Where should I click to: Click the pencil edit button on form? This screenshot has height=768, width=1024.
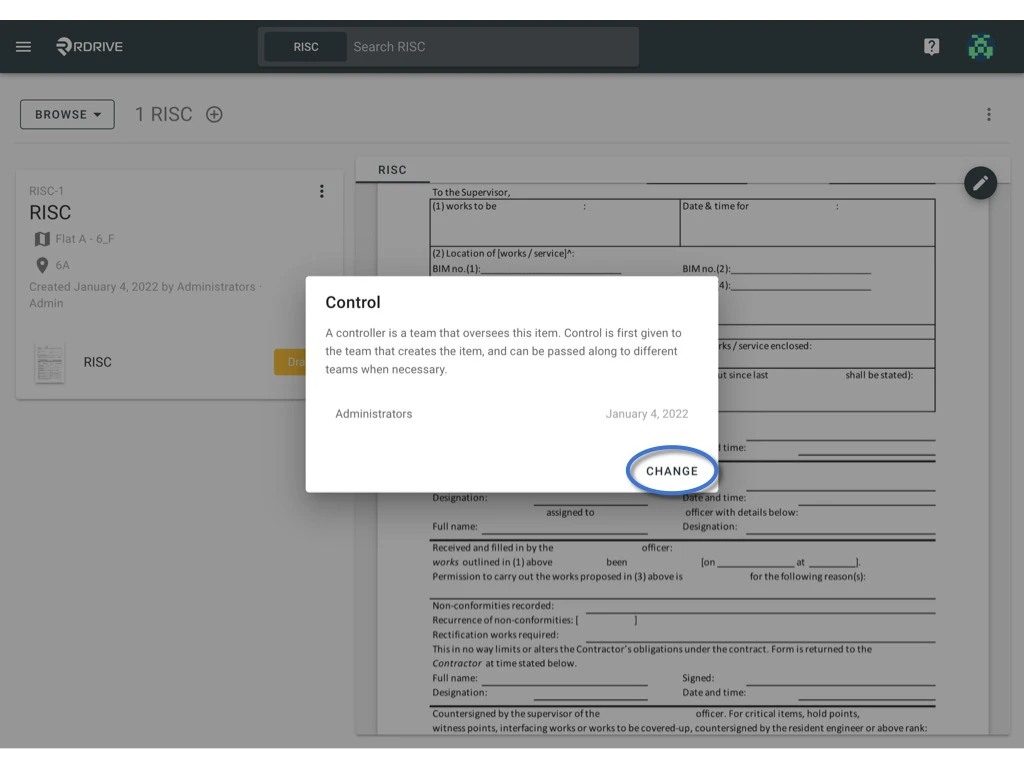click(x=980, y=183)
